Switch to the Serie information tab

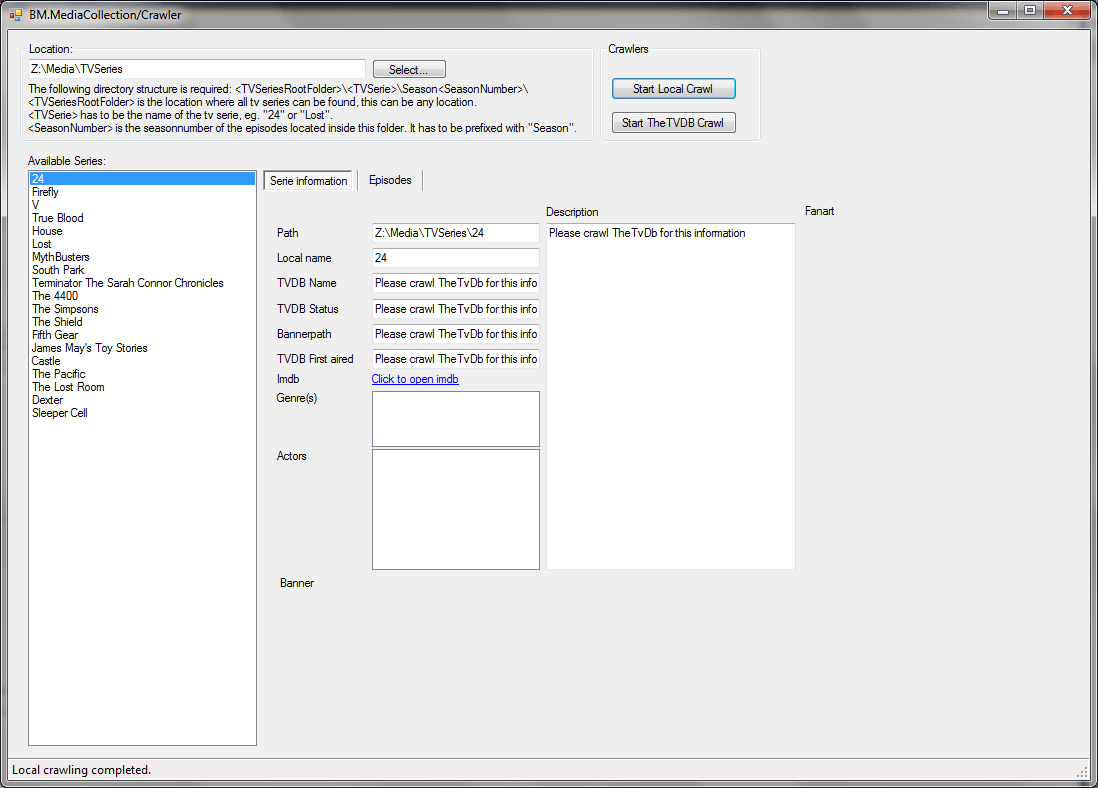point(308,181)
